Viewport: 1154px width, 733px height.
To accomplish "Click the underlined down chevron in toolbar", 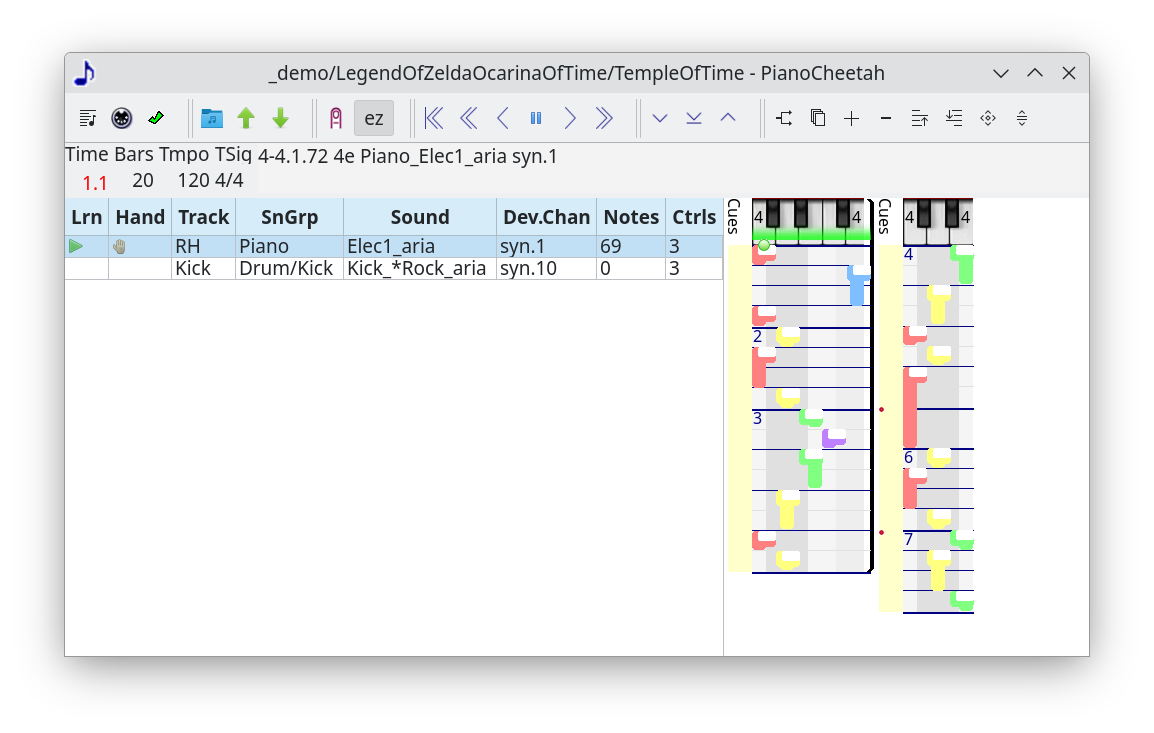I will (694, 118).
